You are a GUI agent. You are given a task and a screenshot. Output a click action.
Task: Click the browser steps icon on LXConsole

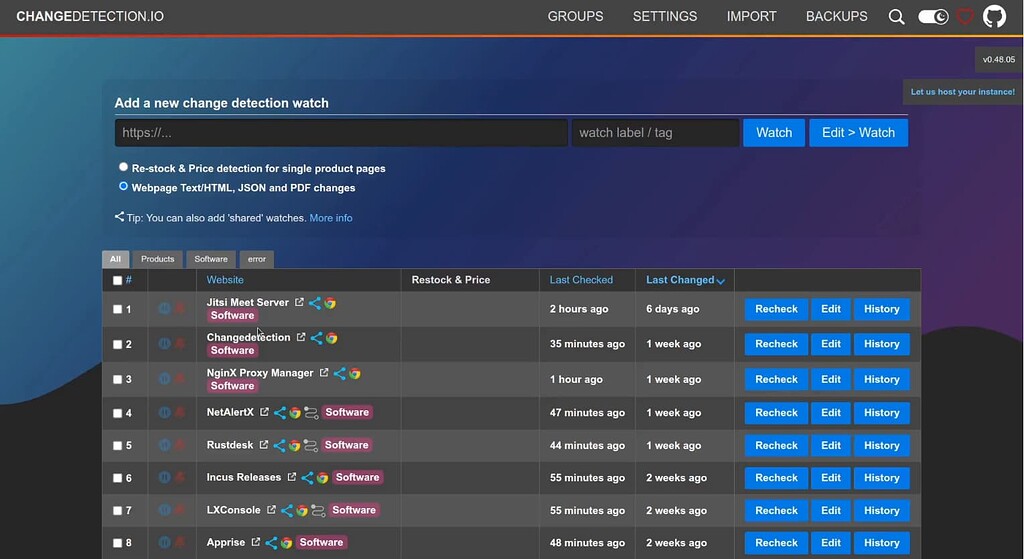point(318,511)
